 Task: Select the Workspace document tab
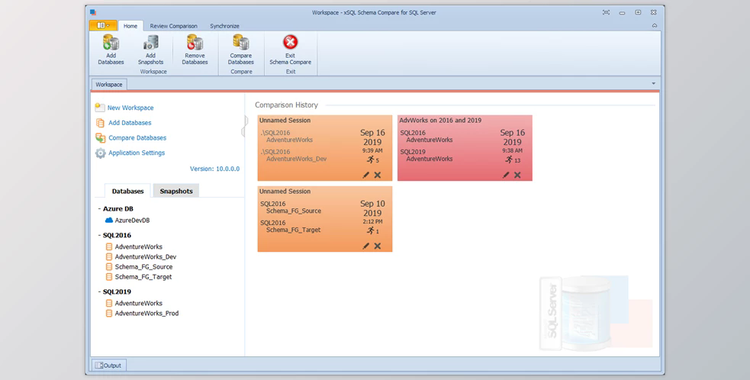pyautogui.click(x=109, y=84)
